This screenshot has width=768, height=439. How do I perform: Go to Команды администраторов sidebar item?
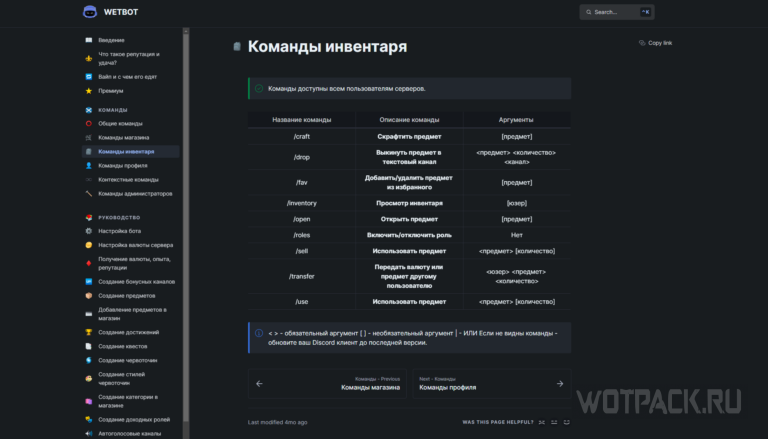click(135, 193)
